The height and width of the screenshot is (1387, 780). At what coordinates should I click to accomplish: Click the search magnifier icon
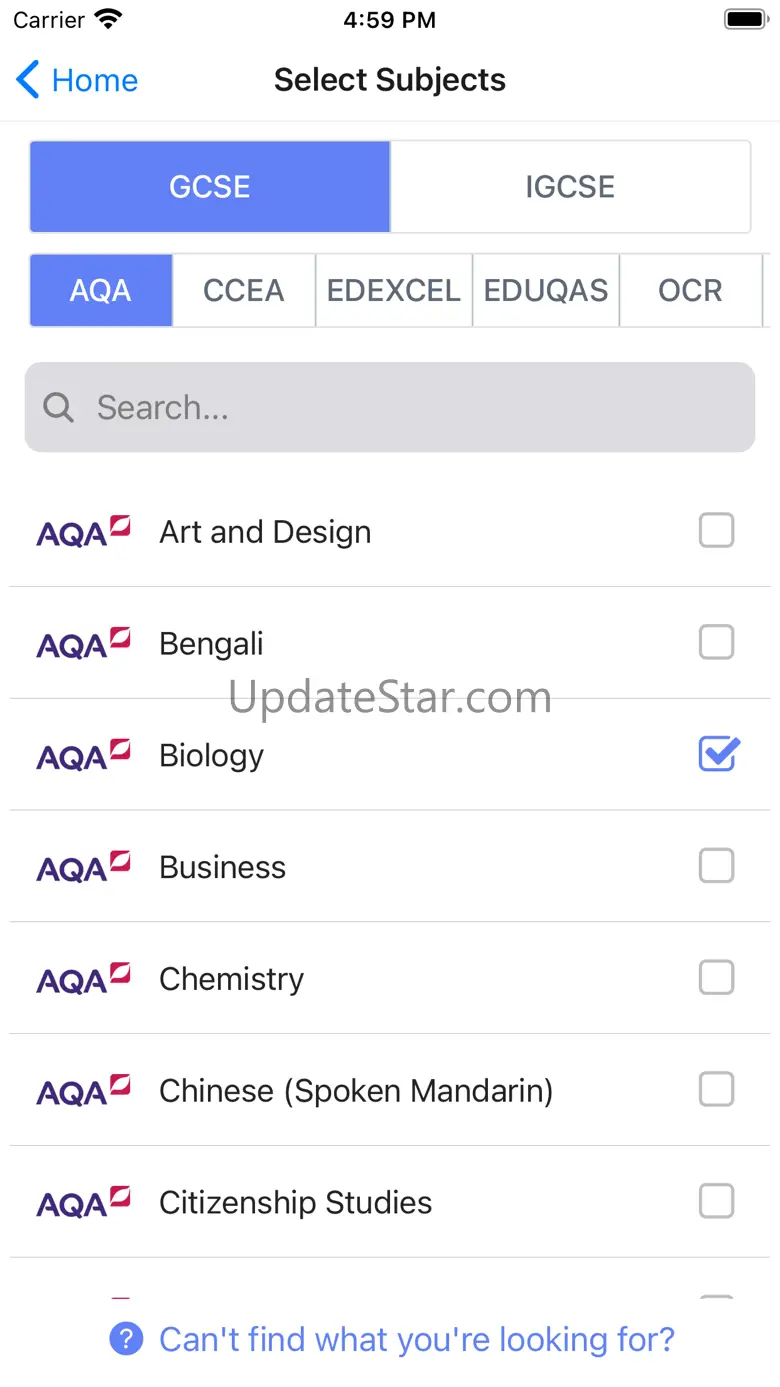(59, 407)
